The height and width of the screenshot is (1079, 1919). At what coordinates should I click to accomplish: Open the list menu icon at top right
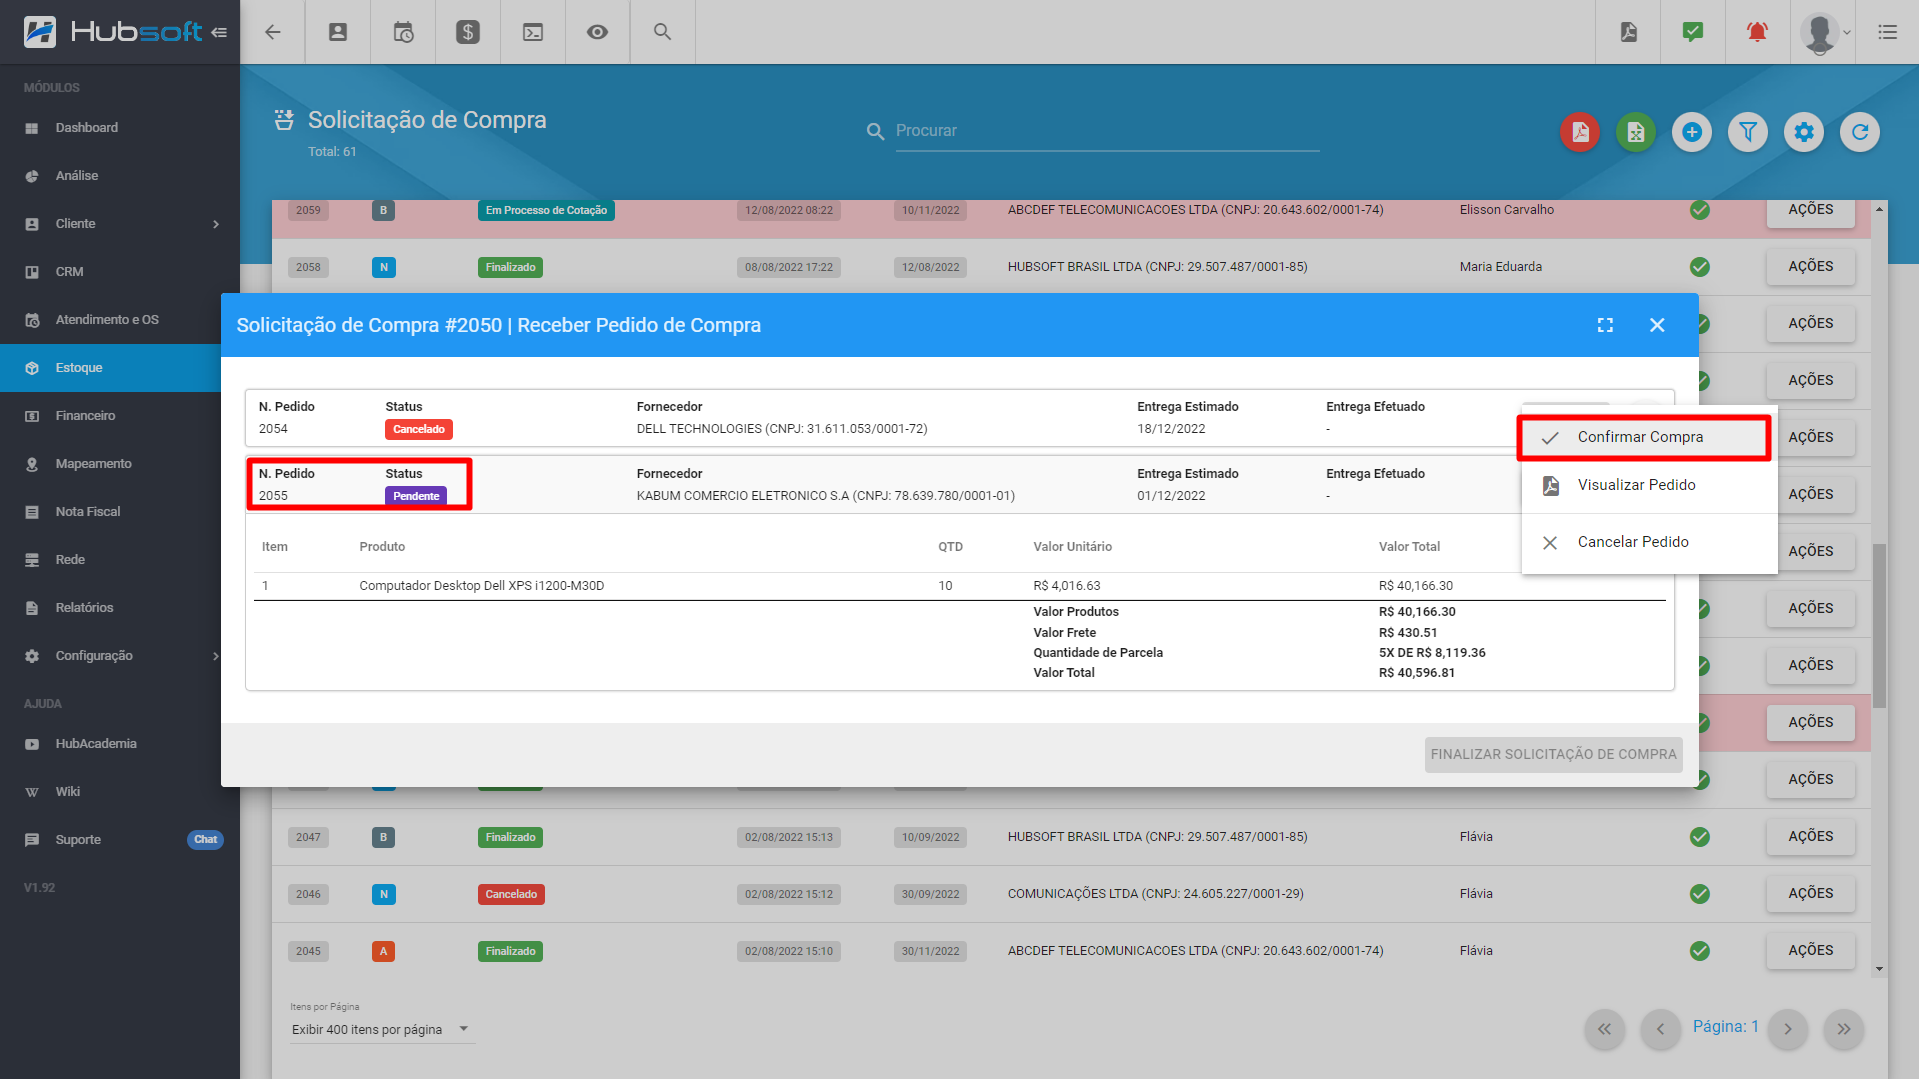pyautogui.click(x=1887, y=32)
